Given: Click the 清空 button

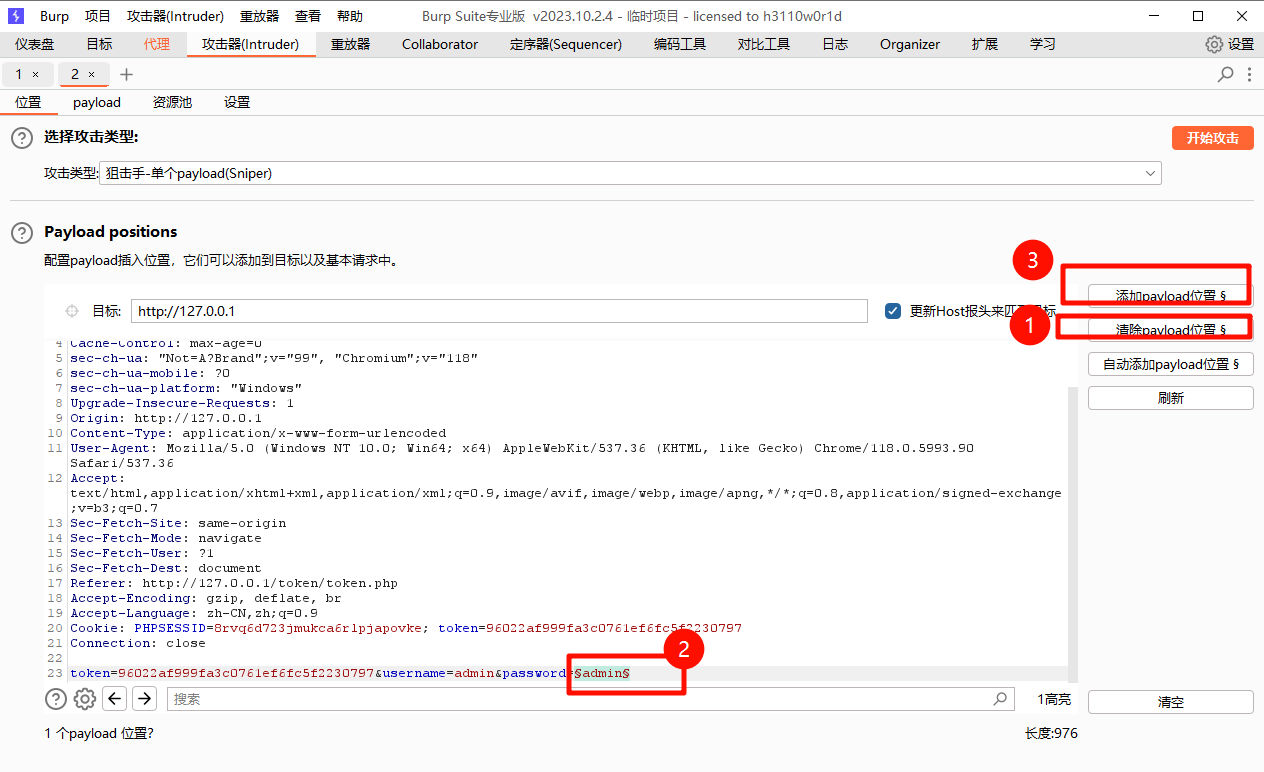Looking at the screenshot, I should (x=1171, y=702).
